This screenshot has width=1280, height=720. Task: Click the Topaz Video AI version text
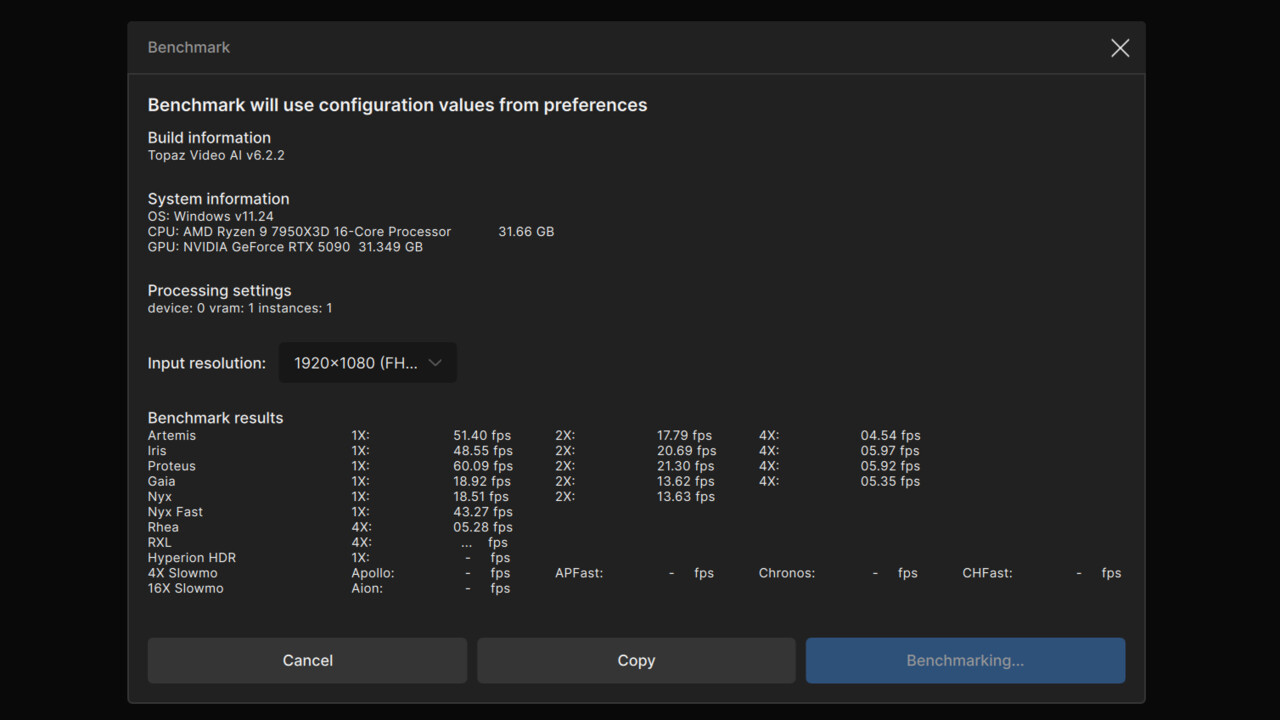216,155
